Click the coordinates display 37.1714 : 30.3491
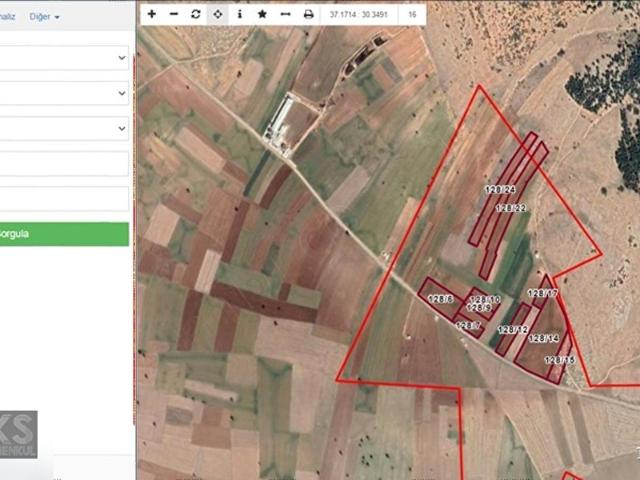 coord(358,15)
